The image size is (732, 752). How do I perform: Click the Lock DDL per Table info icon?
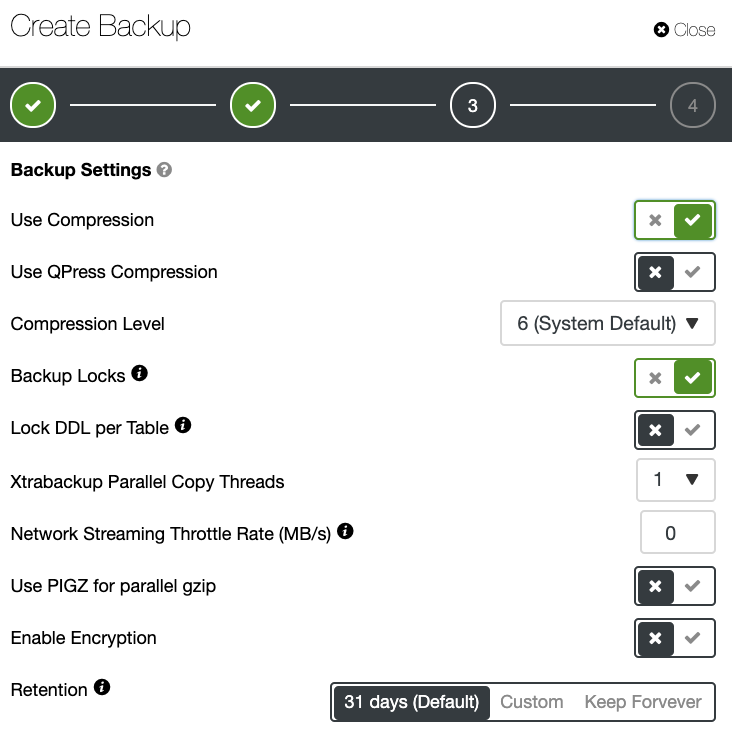coord(183,424)
